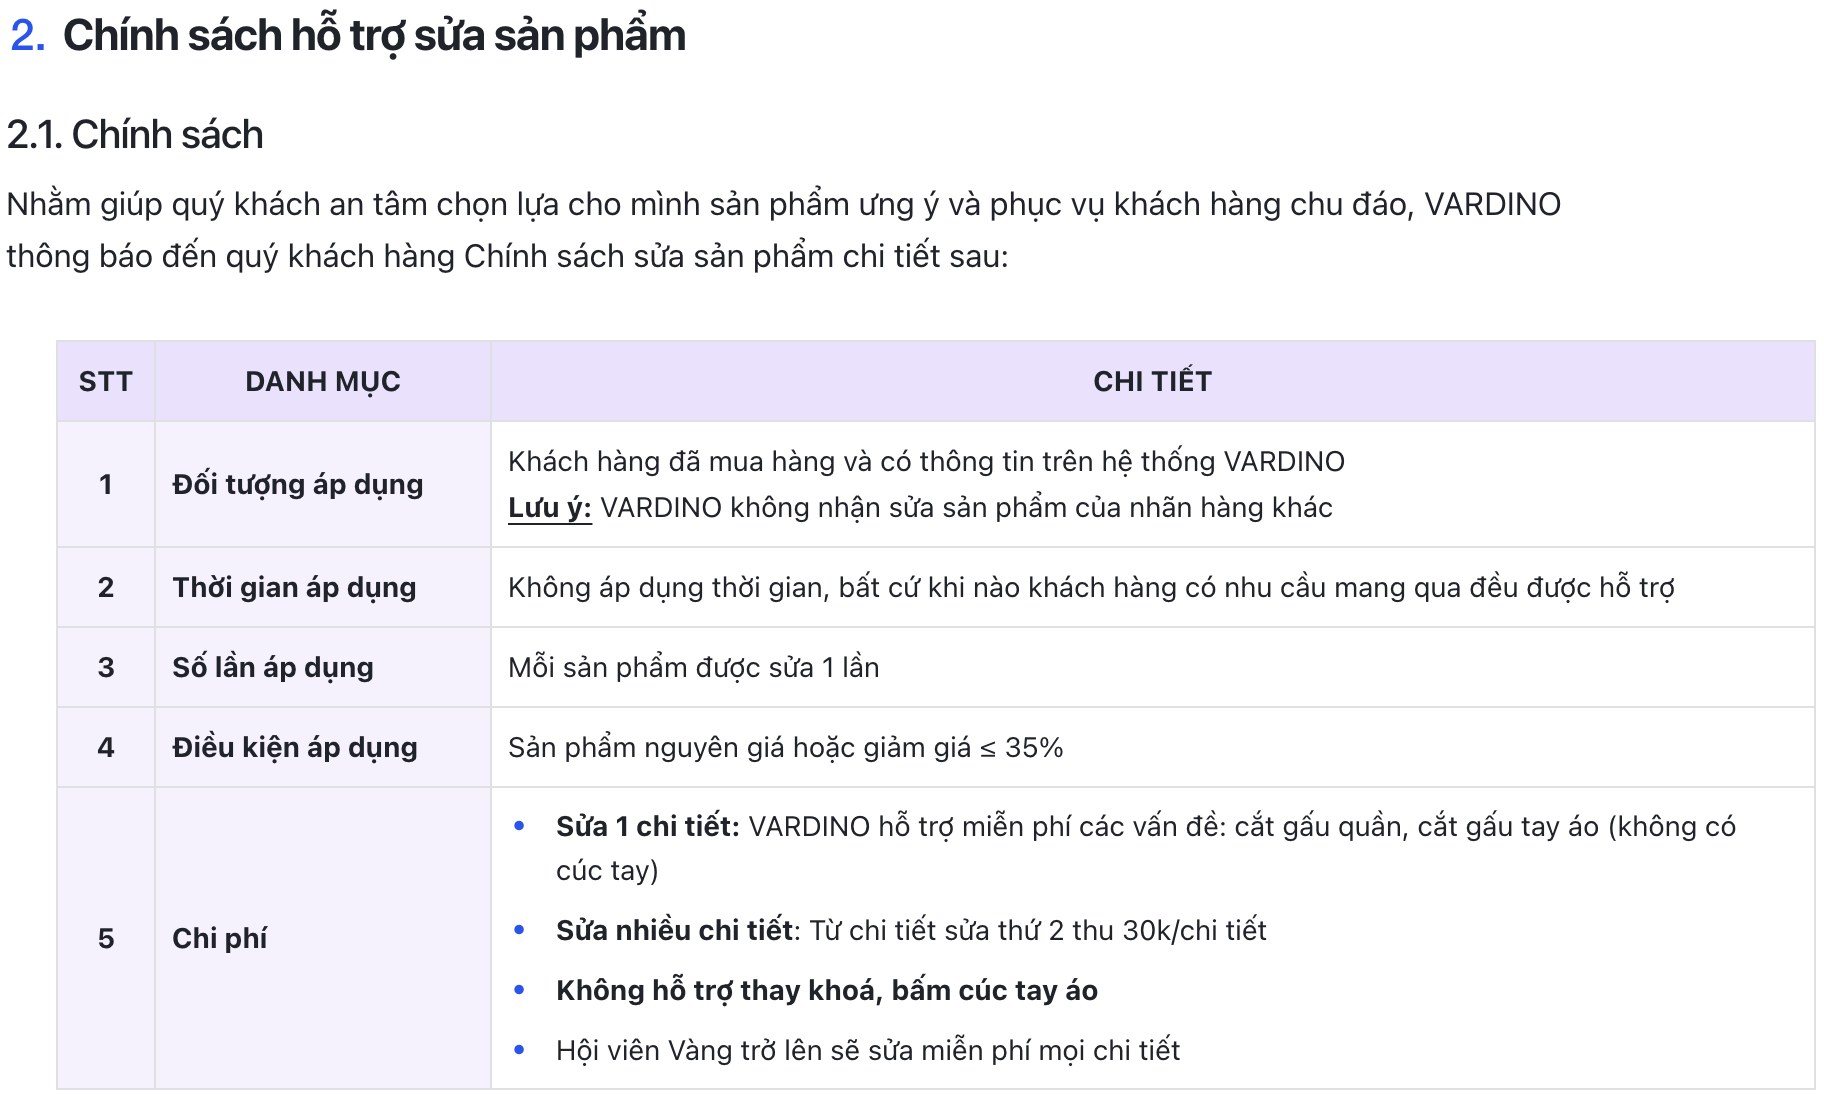1824x1096 pixels.
Task: Select the "Điều kiện áp dụng" cell
Action: [x=294, y=748]
